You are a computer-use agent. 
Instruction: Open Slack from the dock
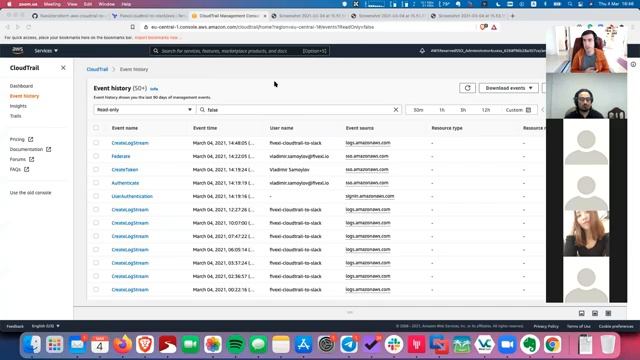(x=394, y=345)
